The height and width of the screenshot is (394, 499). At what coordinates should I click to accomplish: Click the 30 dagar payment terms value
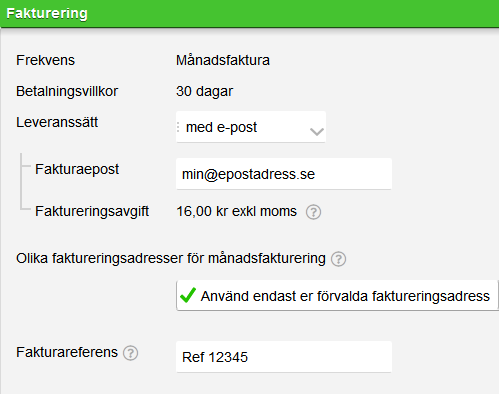tap(204, 91)
